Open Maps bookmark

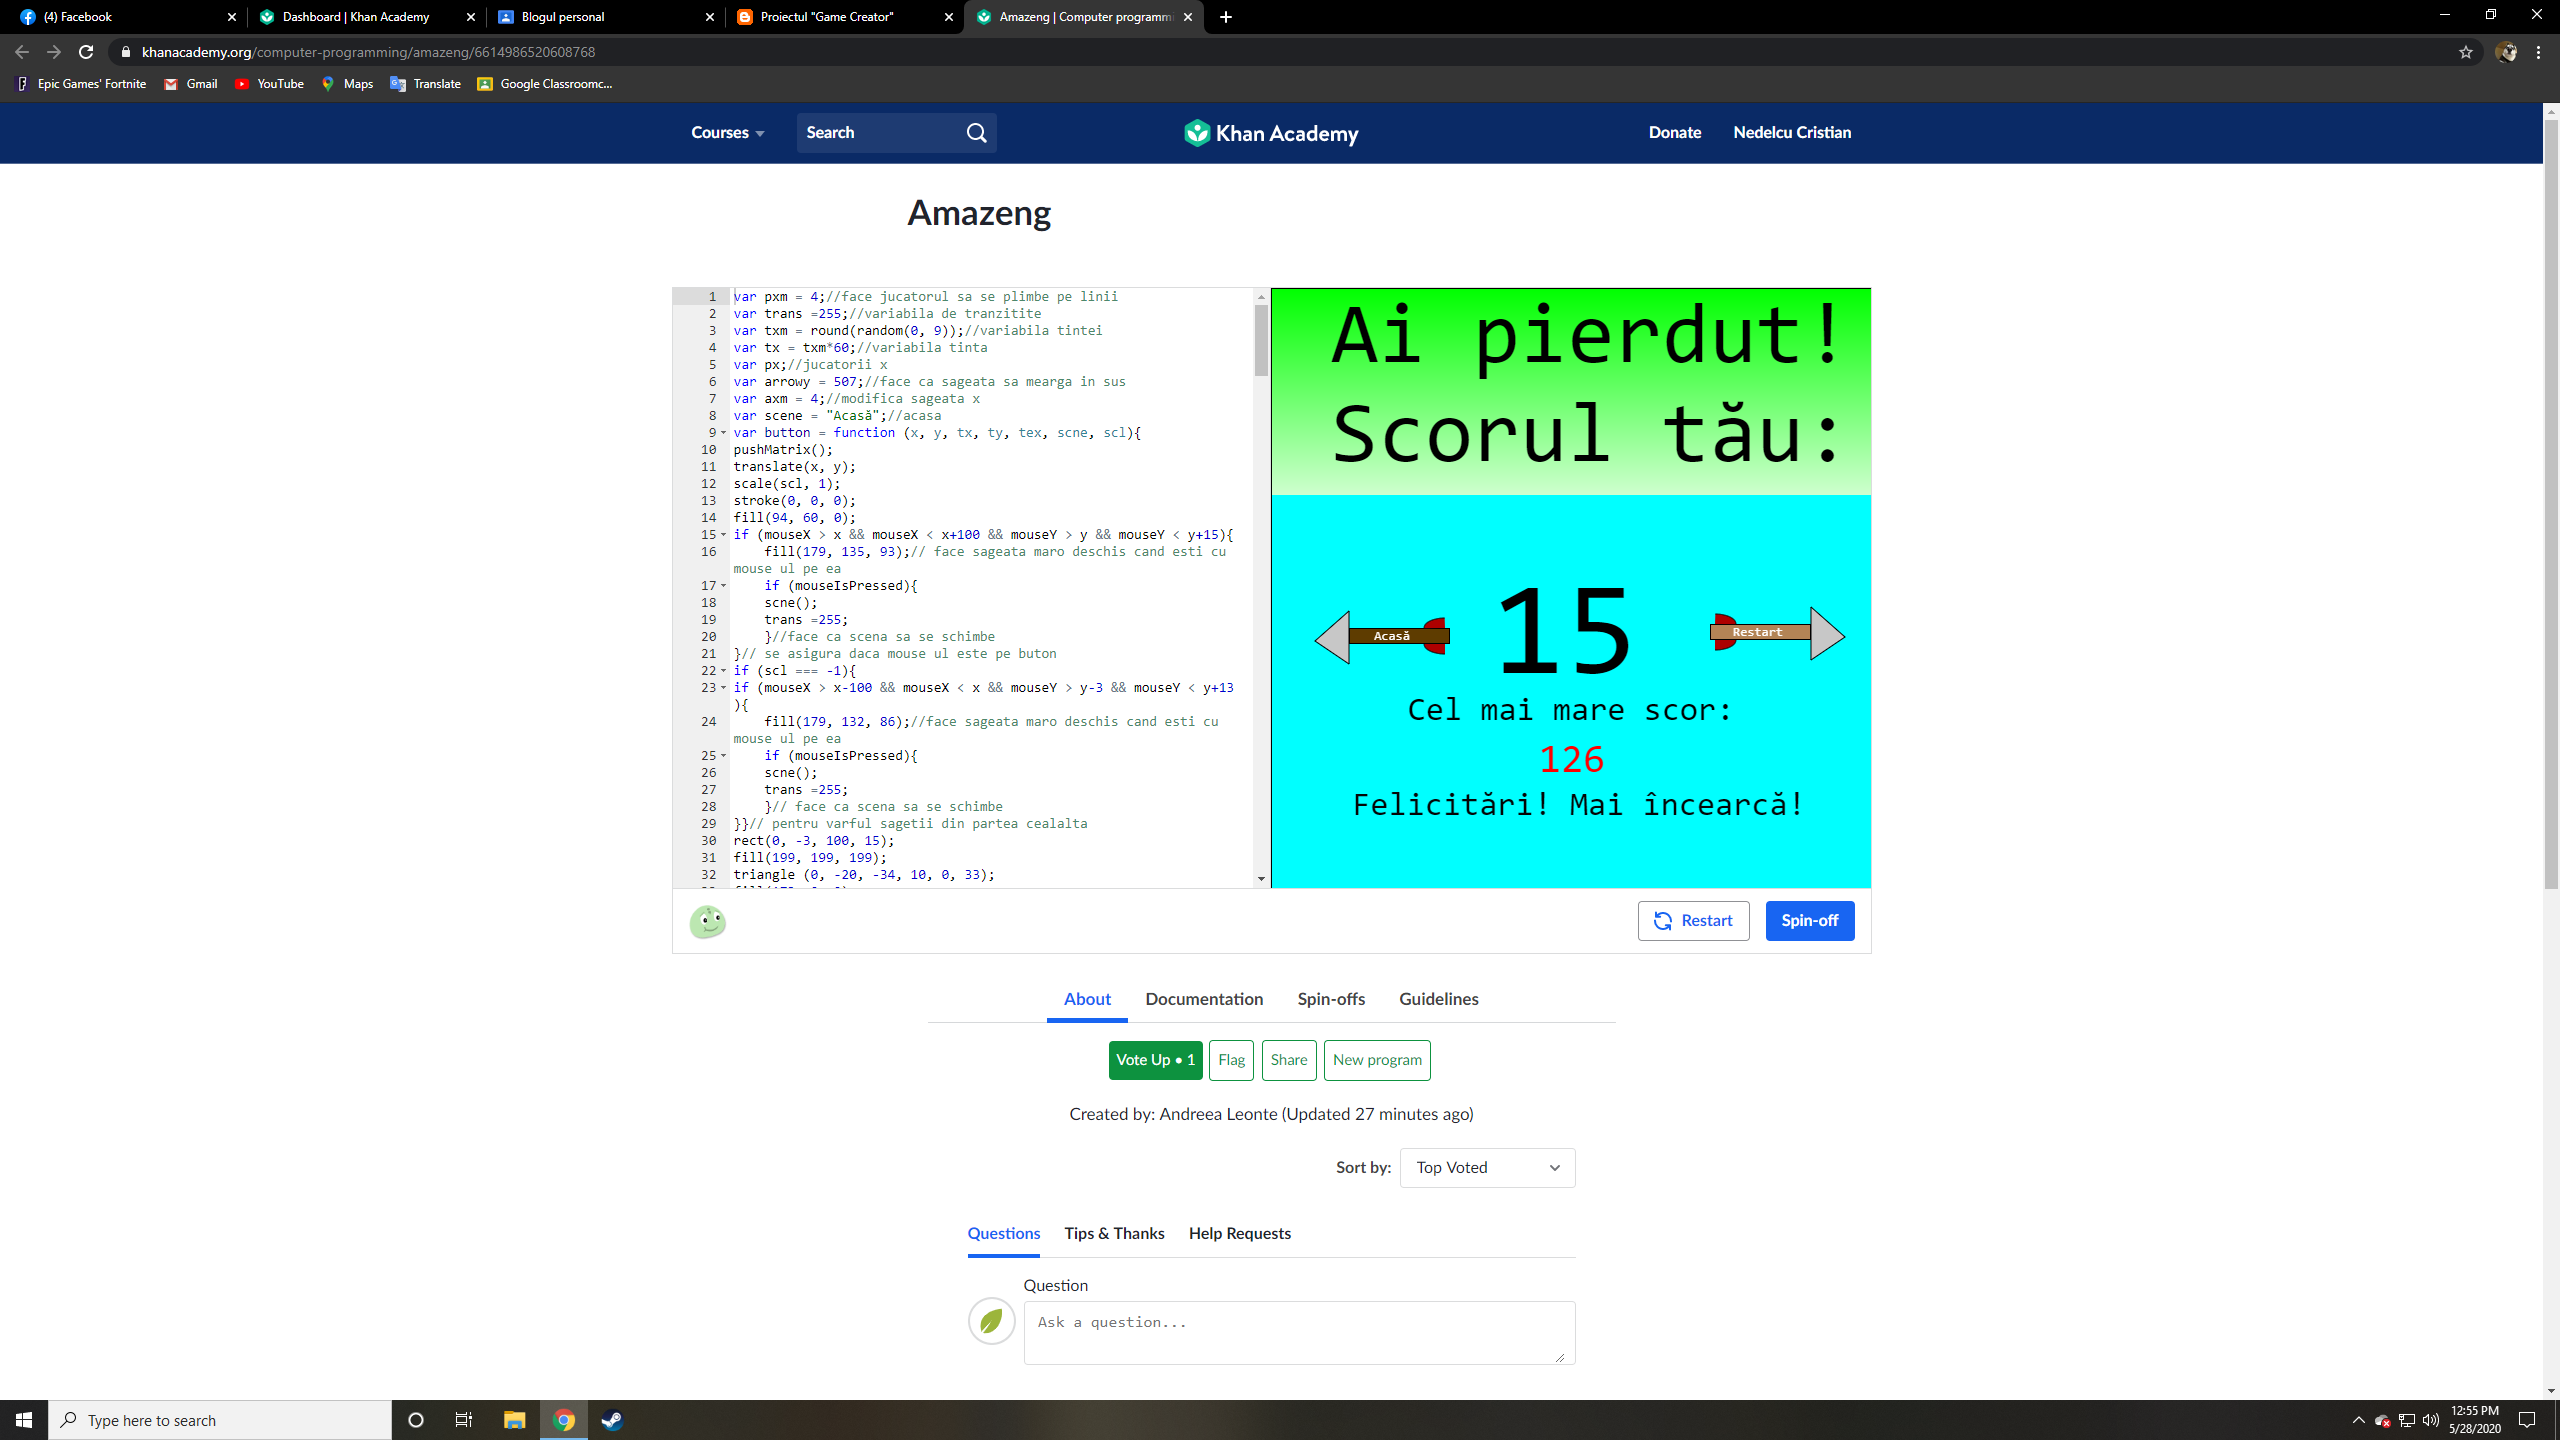point(347,84)
